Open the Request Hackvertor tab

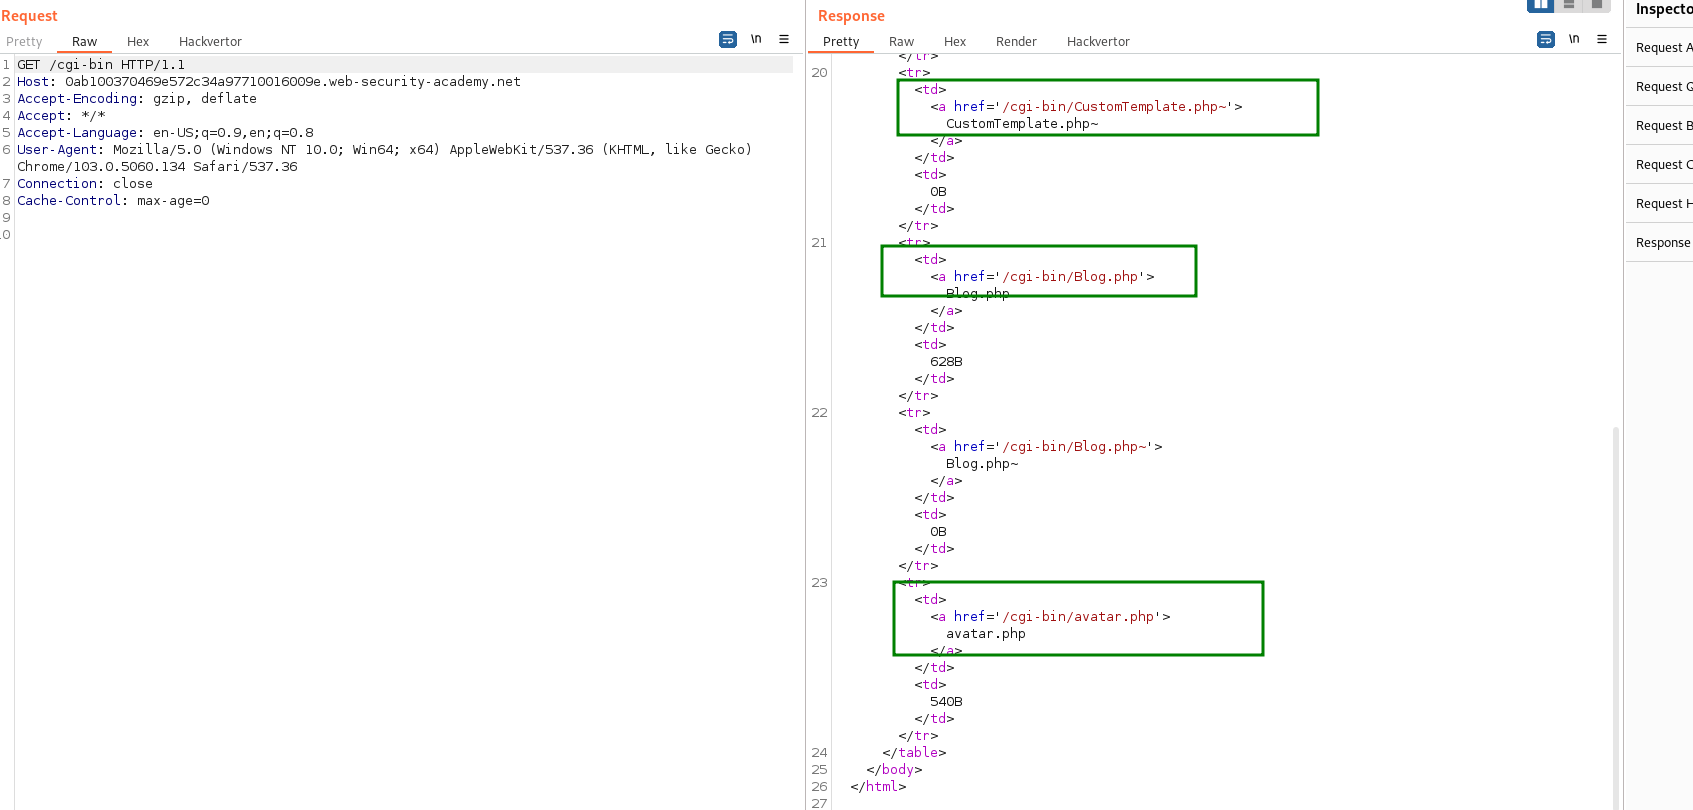click(210, 42)
